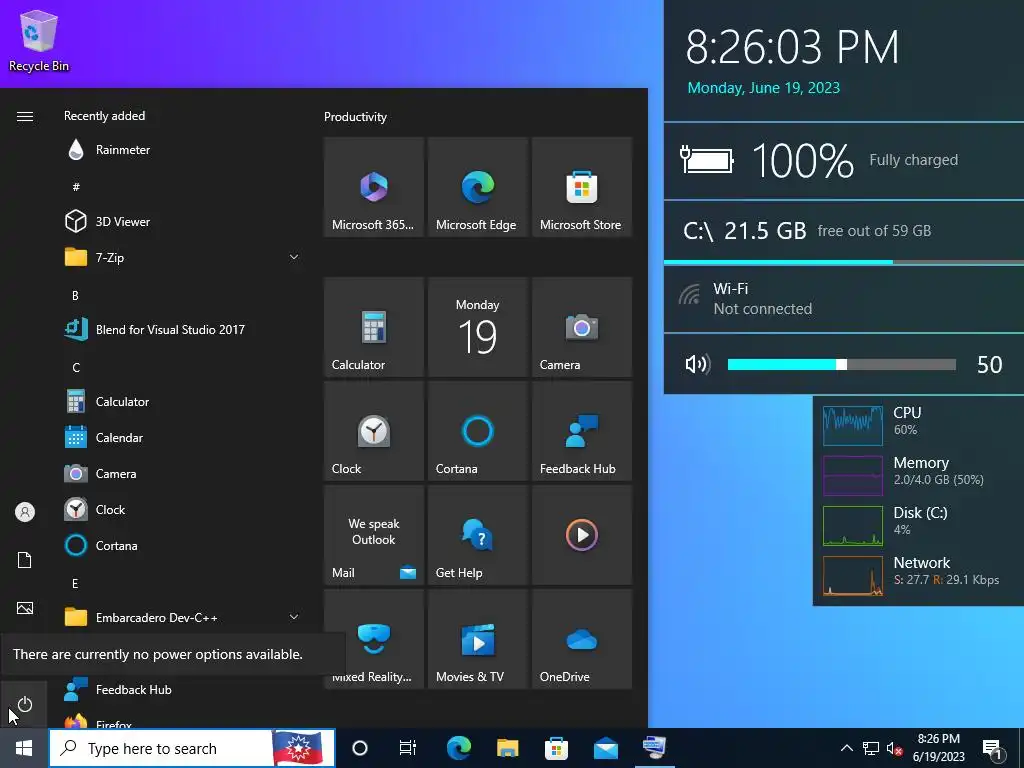Click the Network usage graph
This screenshot has height=768, width=1024.
pos(852,576)
